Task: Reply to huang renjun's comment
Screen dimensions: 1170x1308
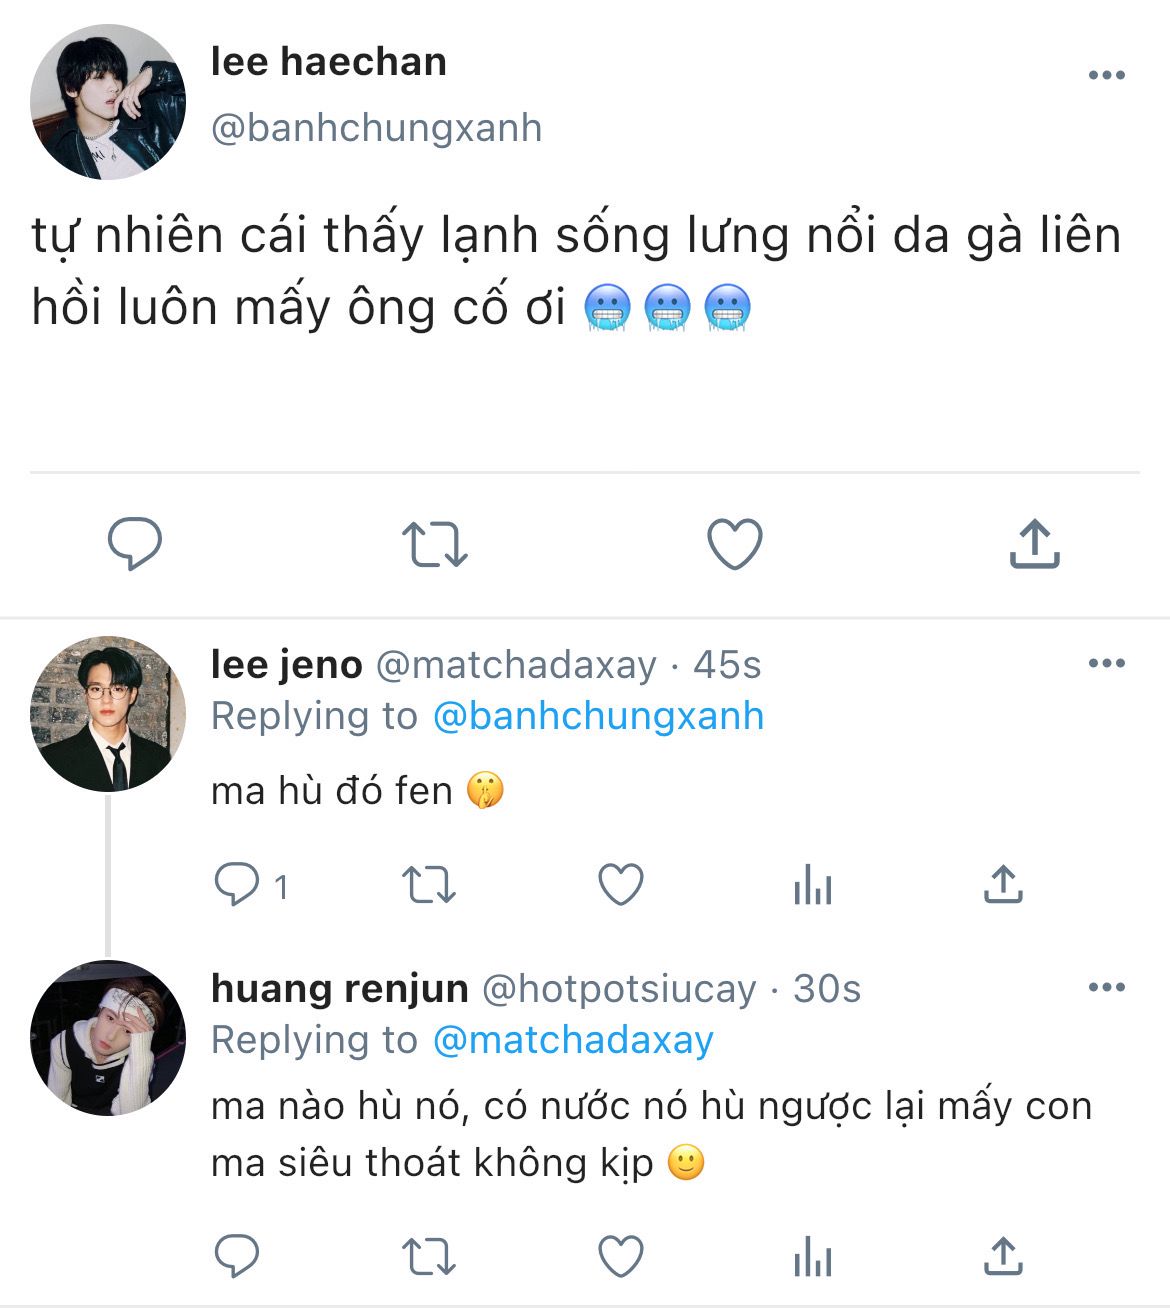Action: click(238, 1257)
